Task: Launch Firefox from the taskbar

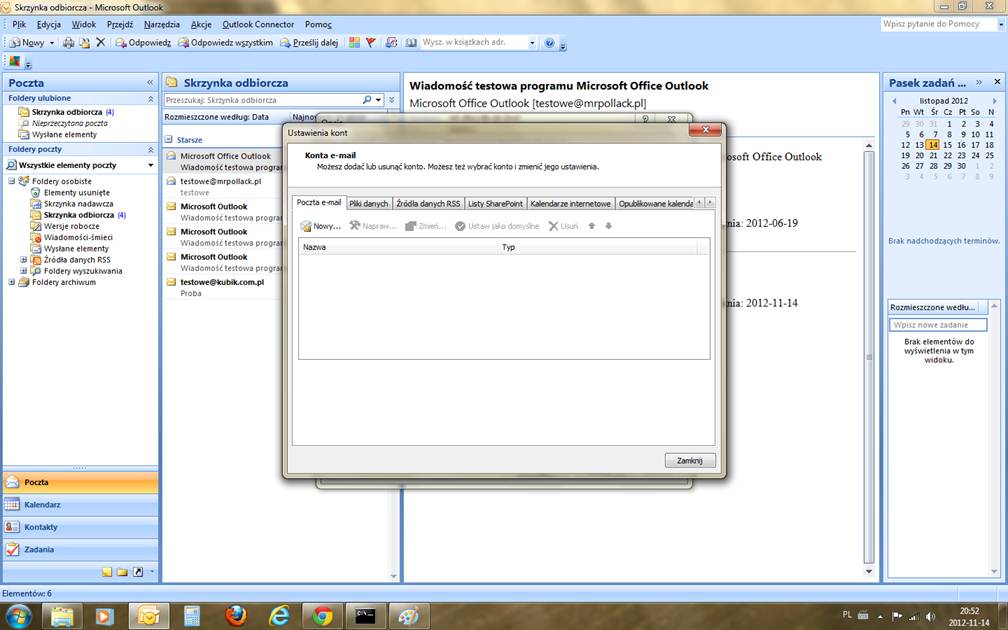Action: [236, 615]
